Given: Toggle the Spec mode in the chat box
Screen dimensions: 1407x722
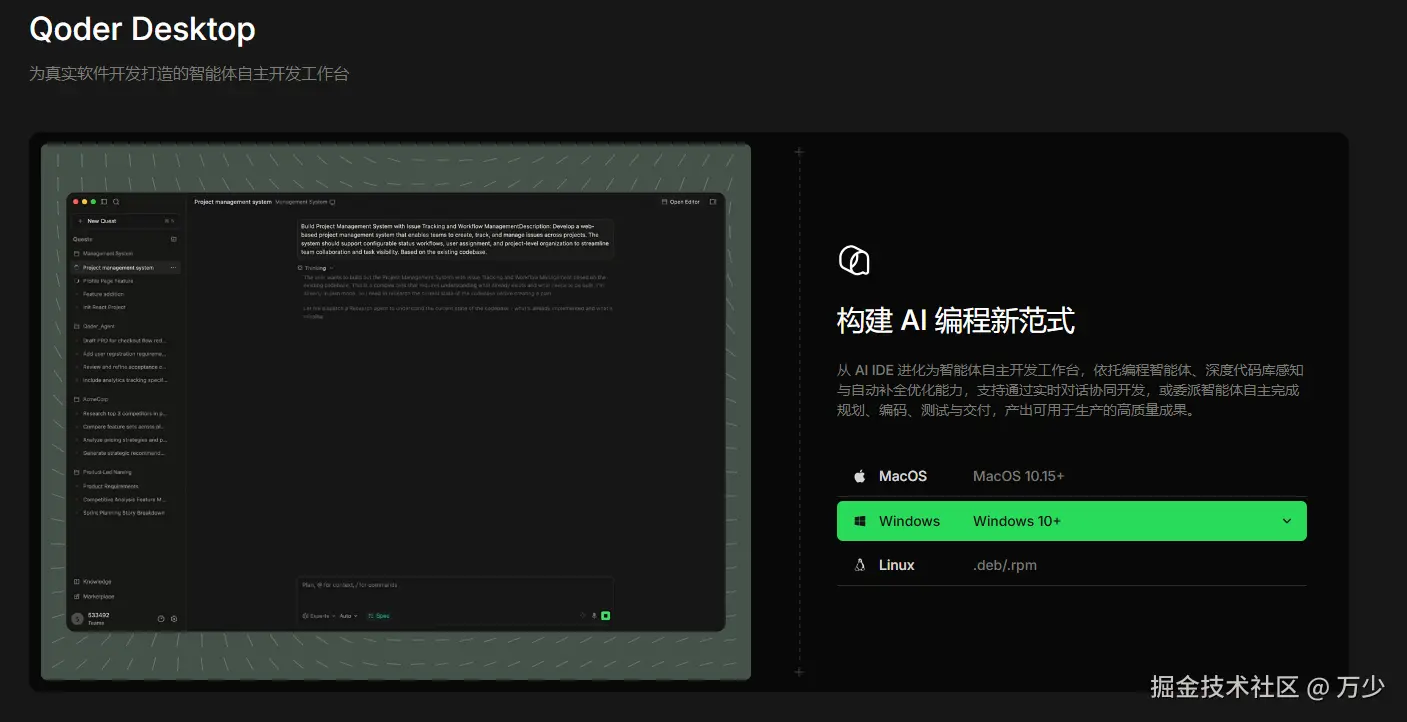Looking at the screenshot, I should [x=378, y=616].
